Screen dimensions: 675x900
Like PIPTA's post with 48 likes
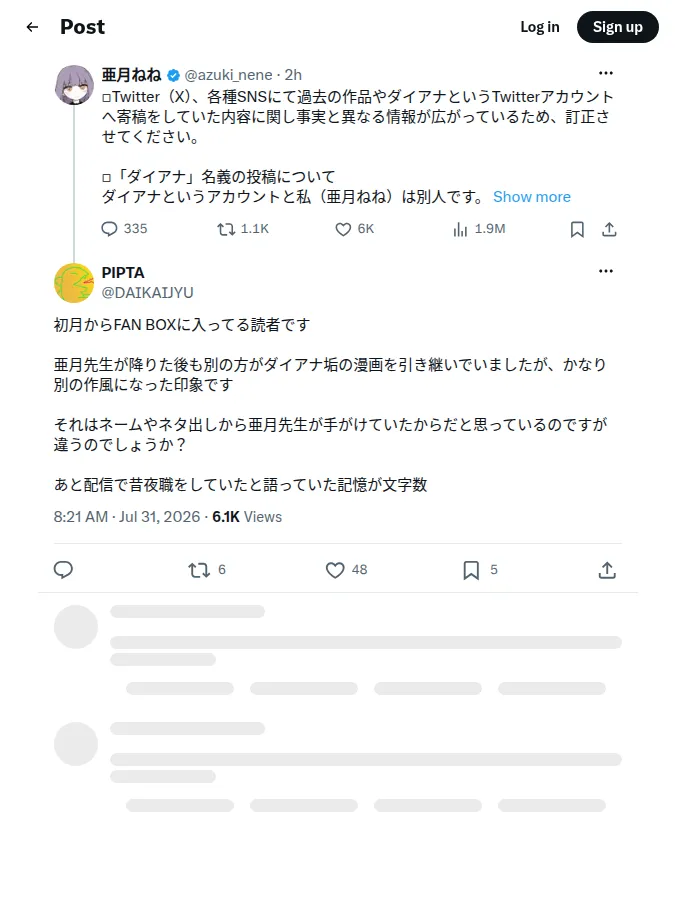point(335,570)
